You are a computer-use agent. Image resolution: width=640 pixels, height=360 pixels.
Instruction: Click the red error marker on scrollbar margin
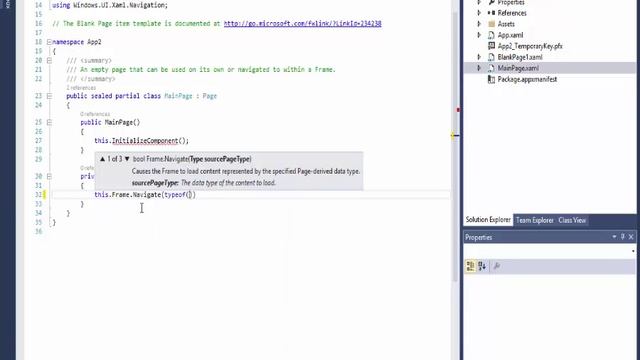coord(458,109)
